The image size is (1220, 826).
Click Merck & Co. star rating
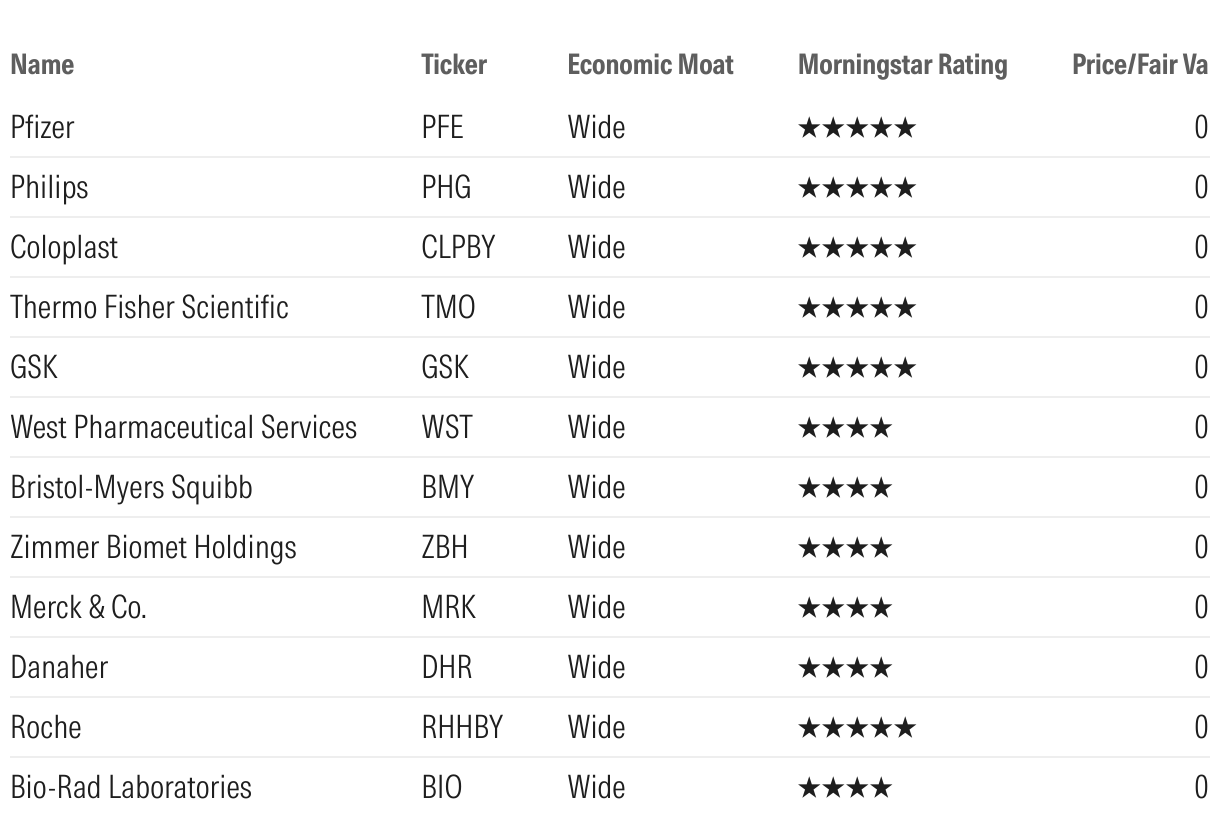point(844,607)
